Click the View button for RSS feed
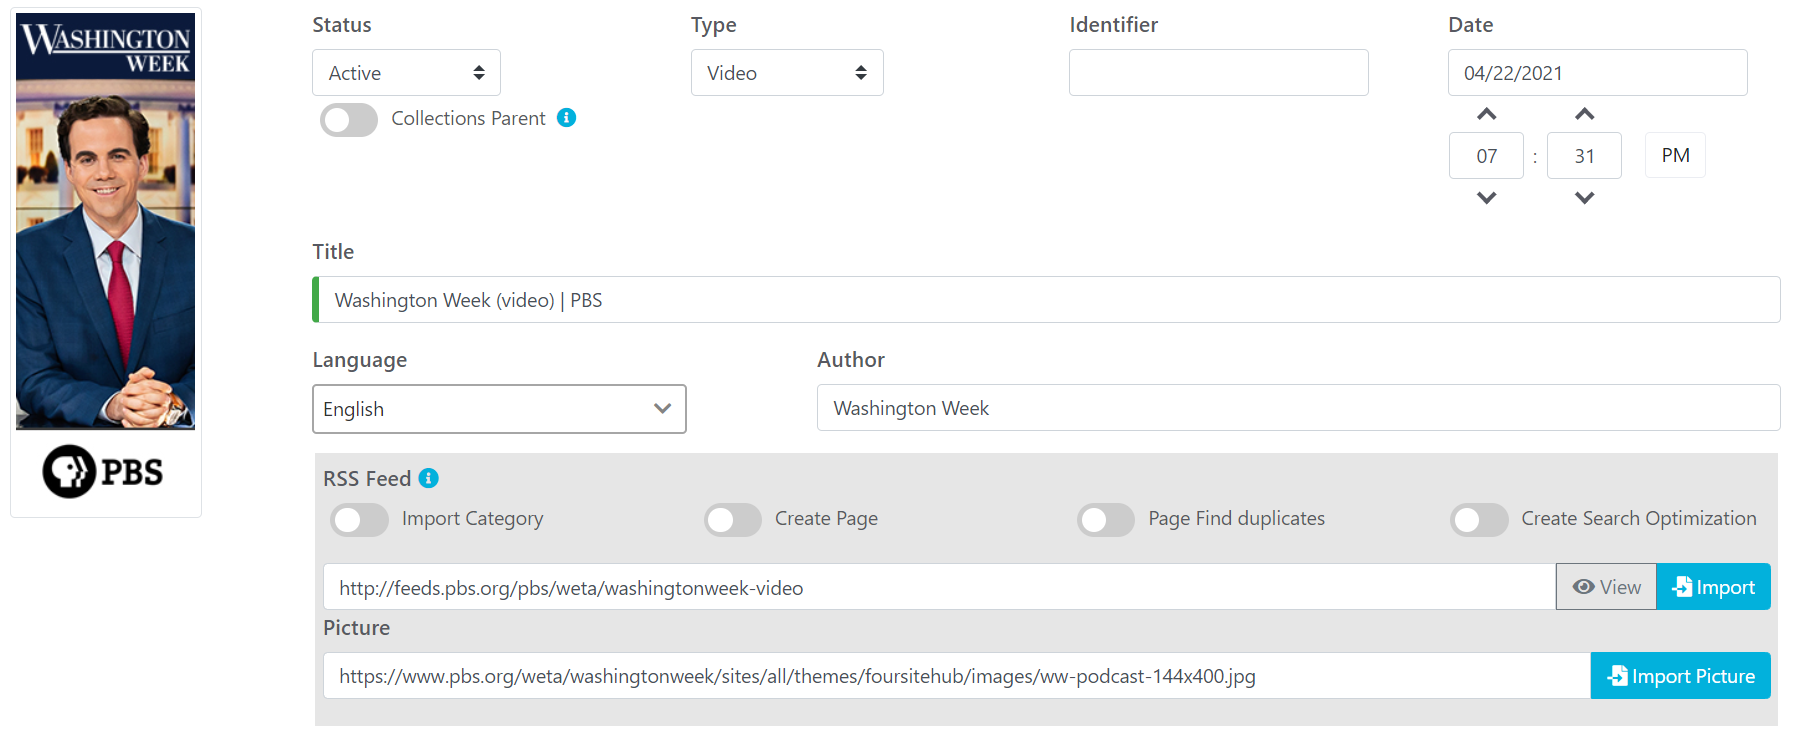The height and width of the screenshot is (744, 1799). click(1606, 587)
